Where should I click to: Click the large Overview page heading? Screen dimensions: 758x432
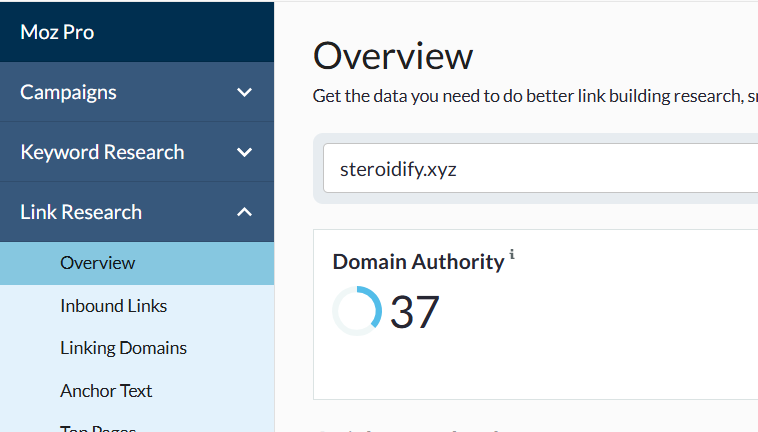393,57
